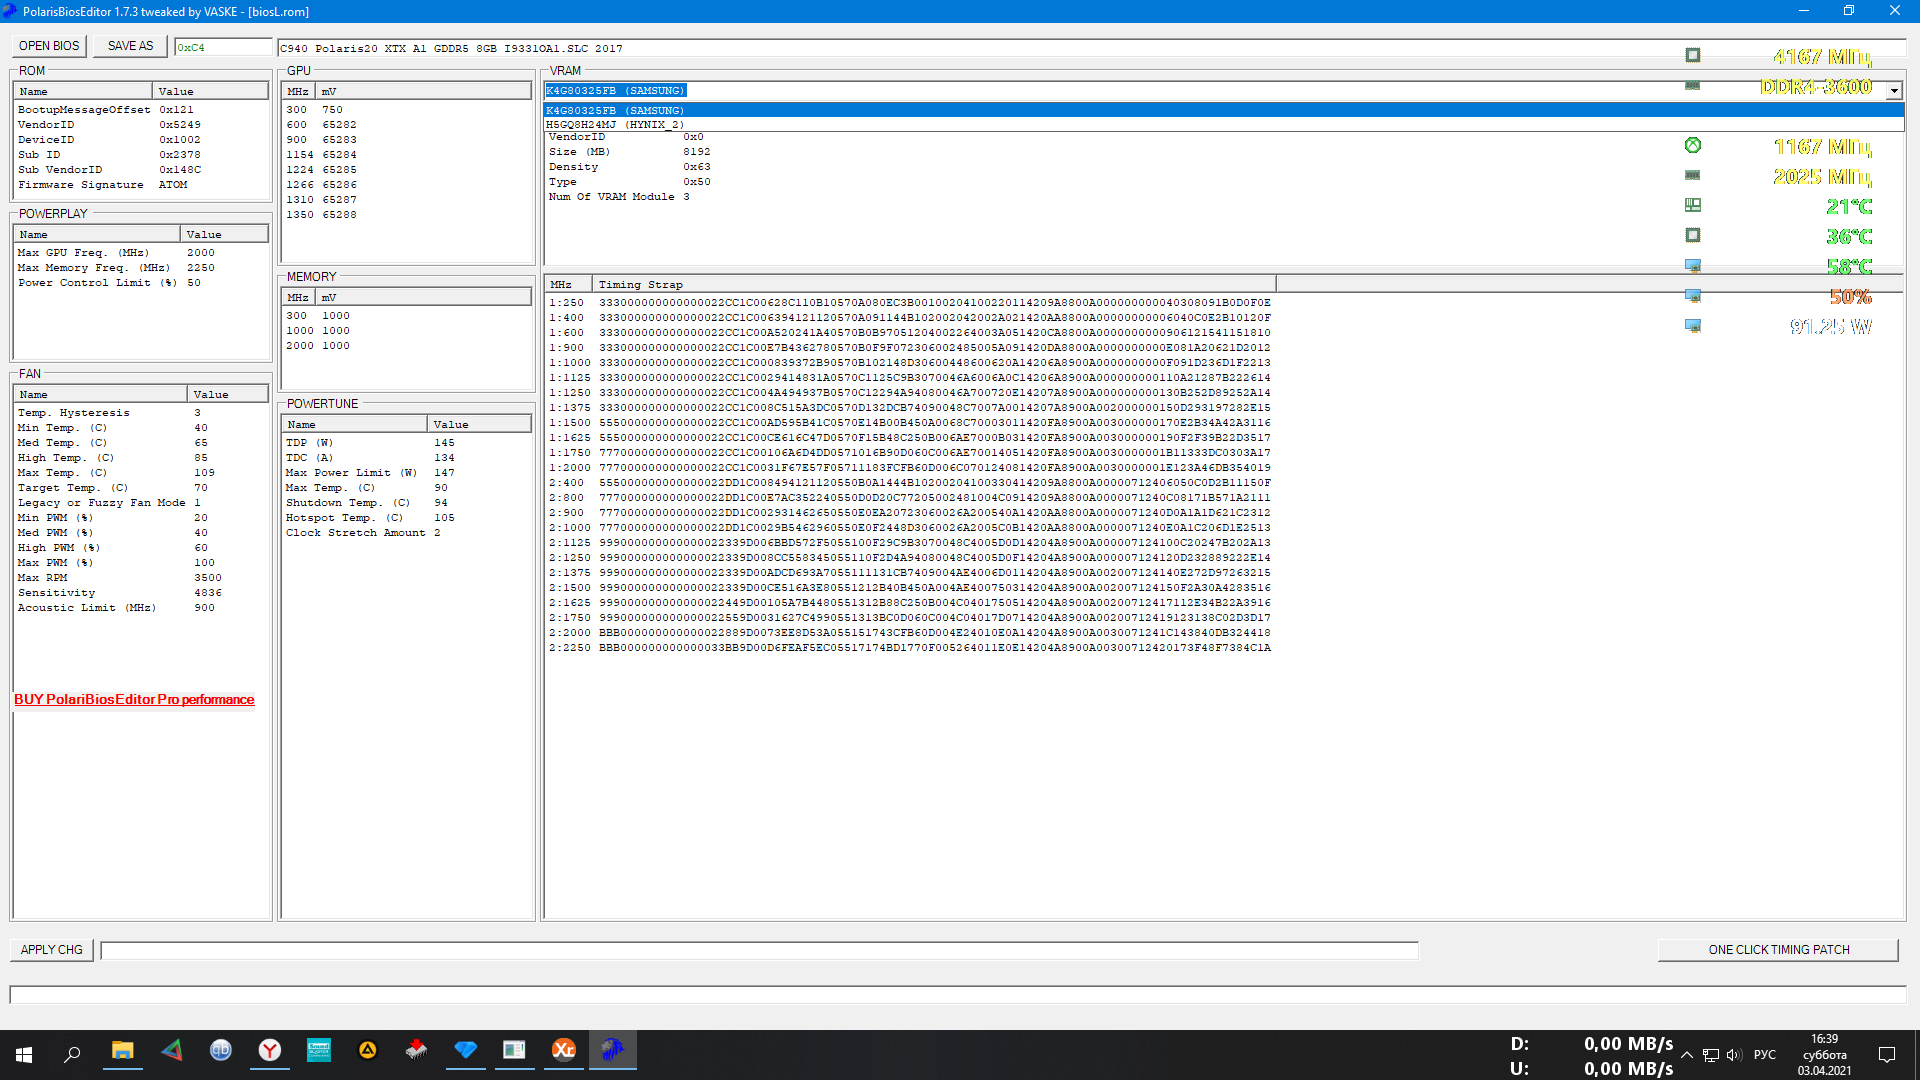Select Clock Stretch Amount row
Viewport: 1920px width, 1080px height.
click(407, 532)
